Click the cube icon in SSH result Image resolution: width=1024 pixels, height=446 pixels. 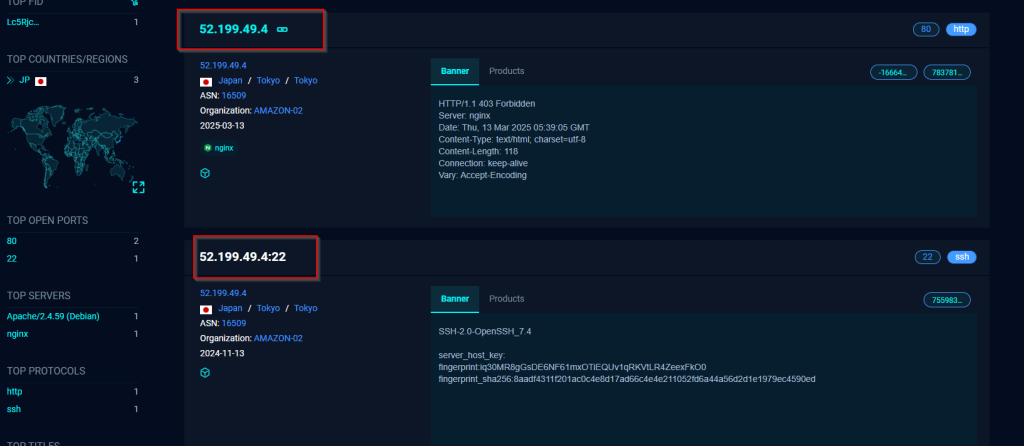205,372
